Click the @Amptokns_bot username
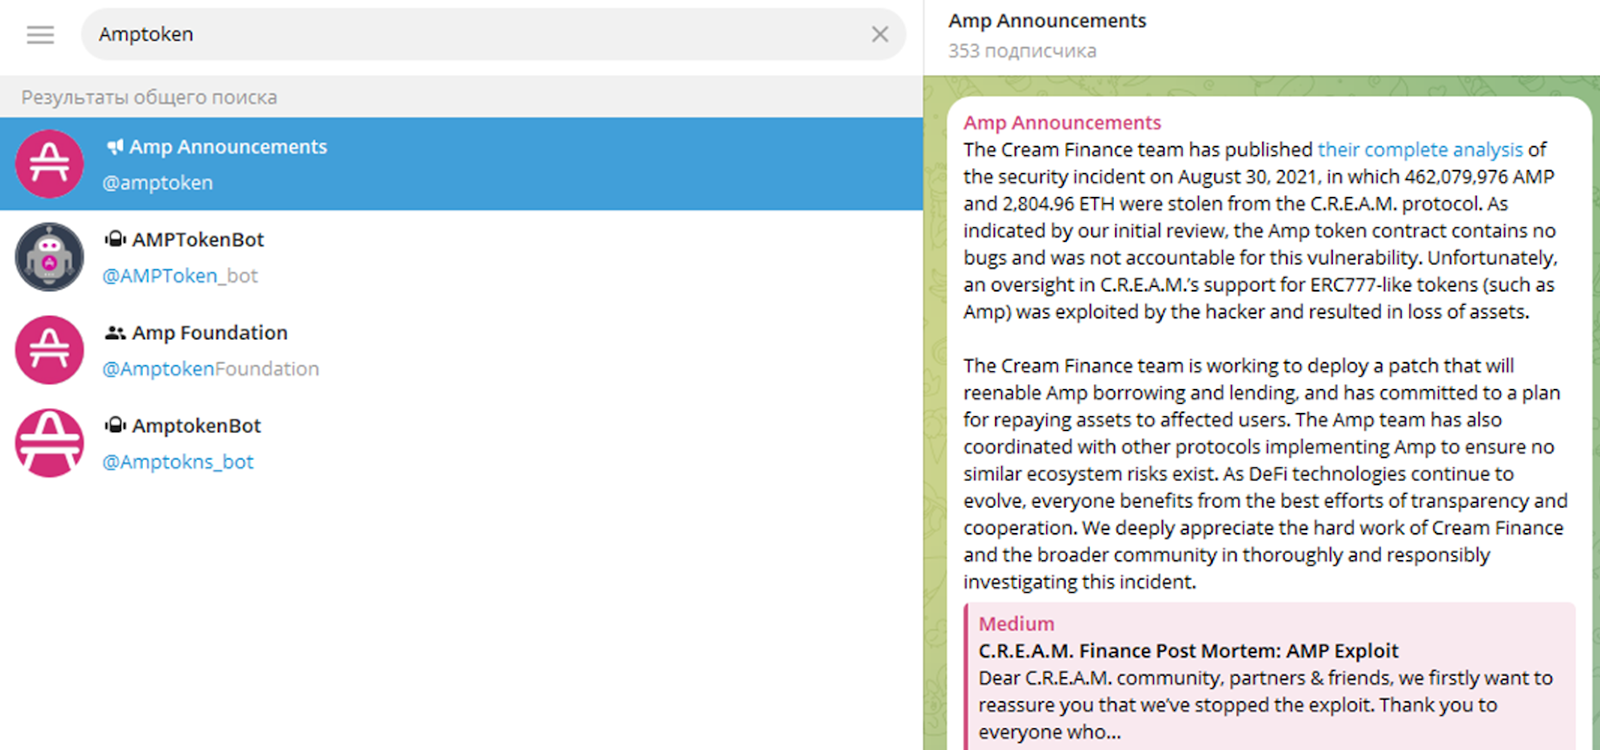The width and height of the screenshot is (1600, 750). click(x=178, y=462)
